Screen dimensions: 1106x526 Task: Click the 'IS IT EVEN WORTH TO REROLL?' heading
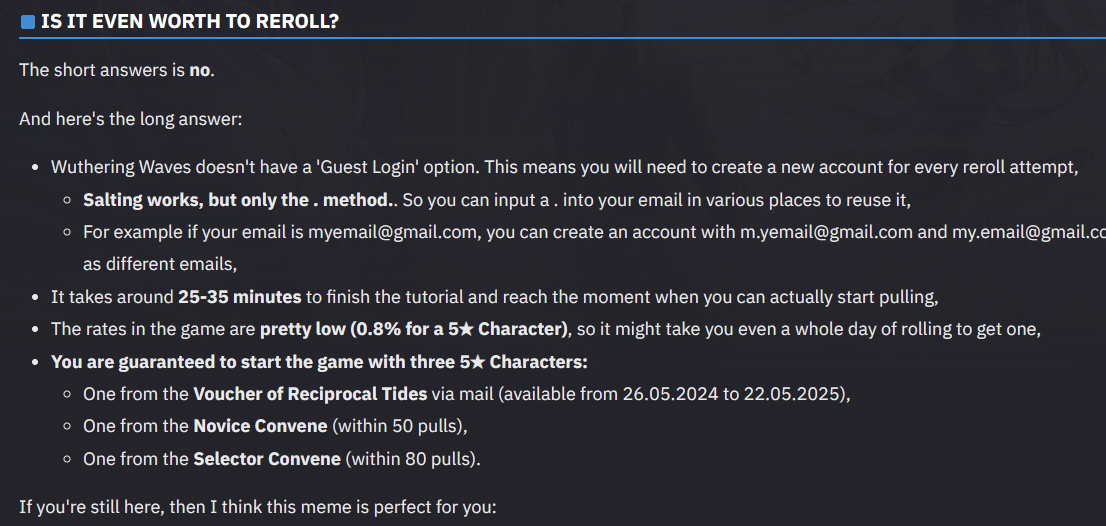click(x=189, y=22)
